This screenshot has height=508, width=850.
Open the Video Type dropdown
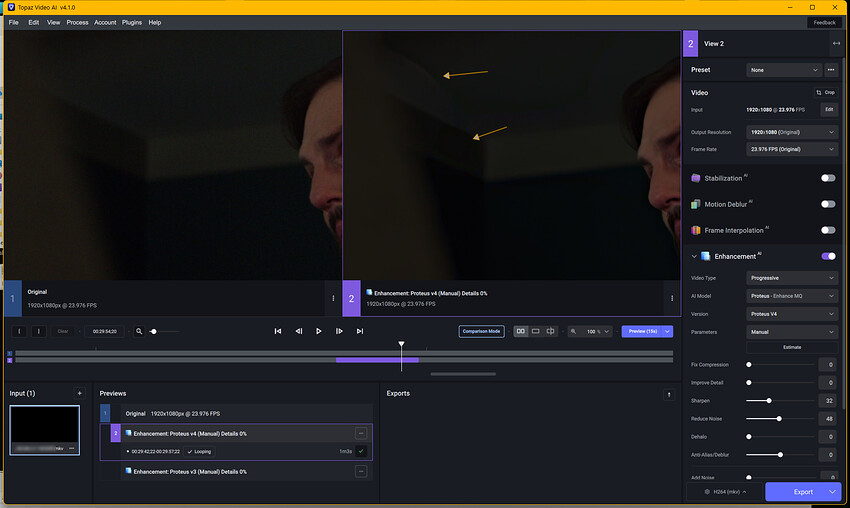tap(792, 278)
